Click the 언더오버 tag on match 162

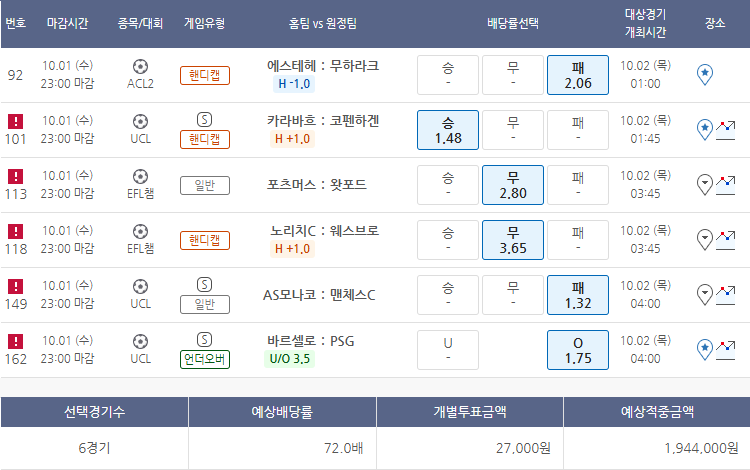click(x=204, y=359)
